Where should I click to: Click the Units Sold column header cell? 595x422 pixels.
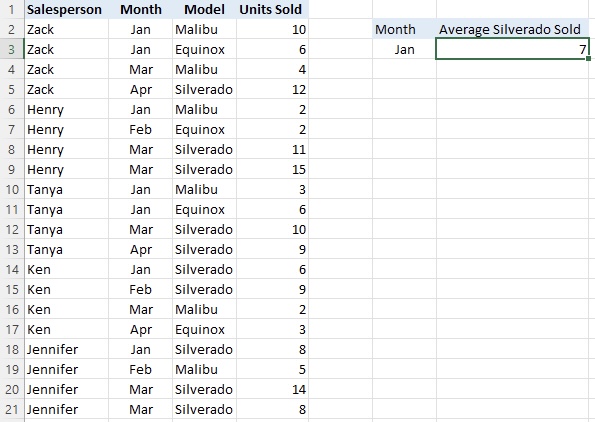(x=272, y=9)
